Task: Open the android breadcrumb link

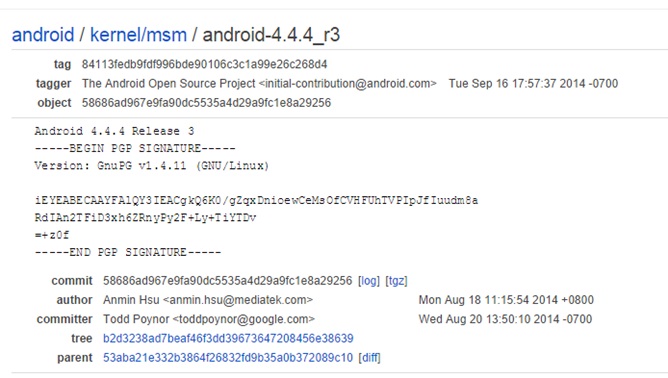Action: [43, 35]
